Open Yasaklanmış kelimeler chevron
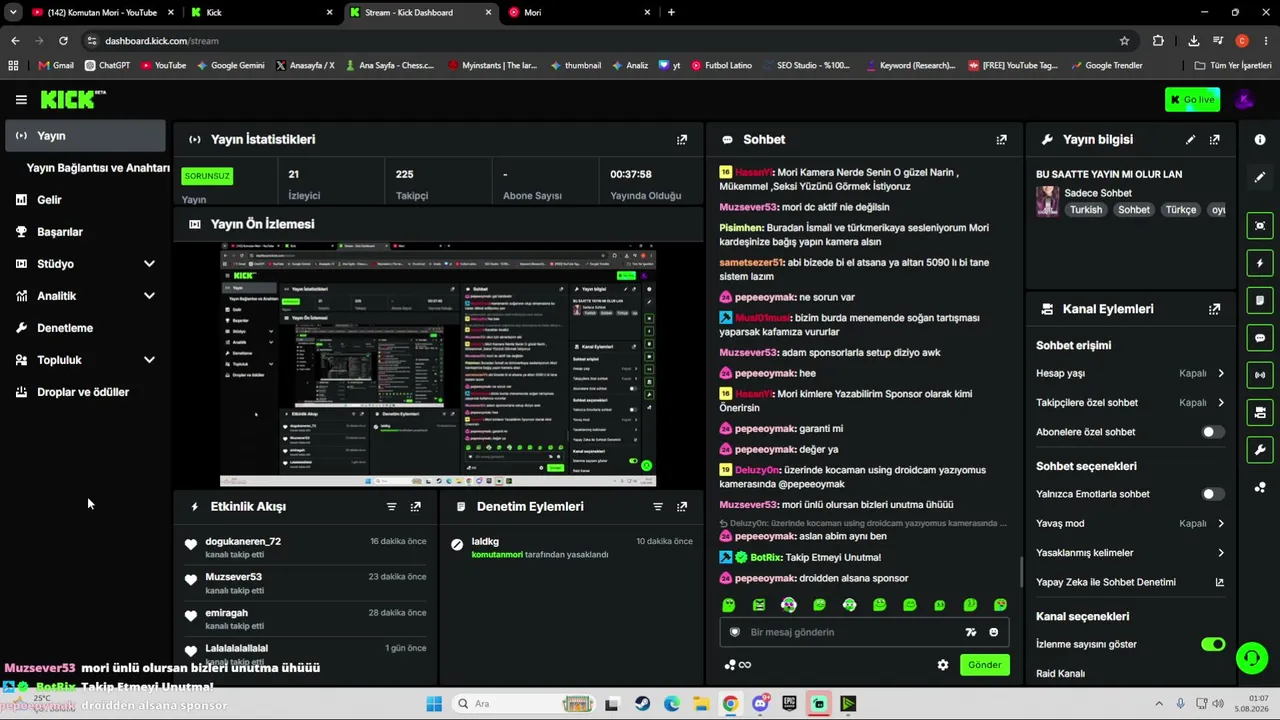The height and width of the screenshot is (720, 1280). [1221, 553]
